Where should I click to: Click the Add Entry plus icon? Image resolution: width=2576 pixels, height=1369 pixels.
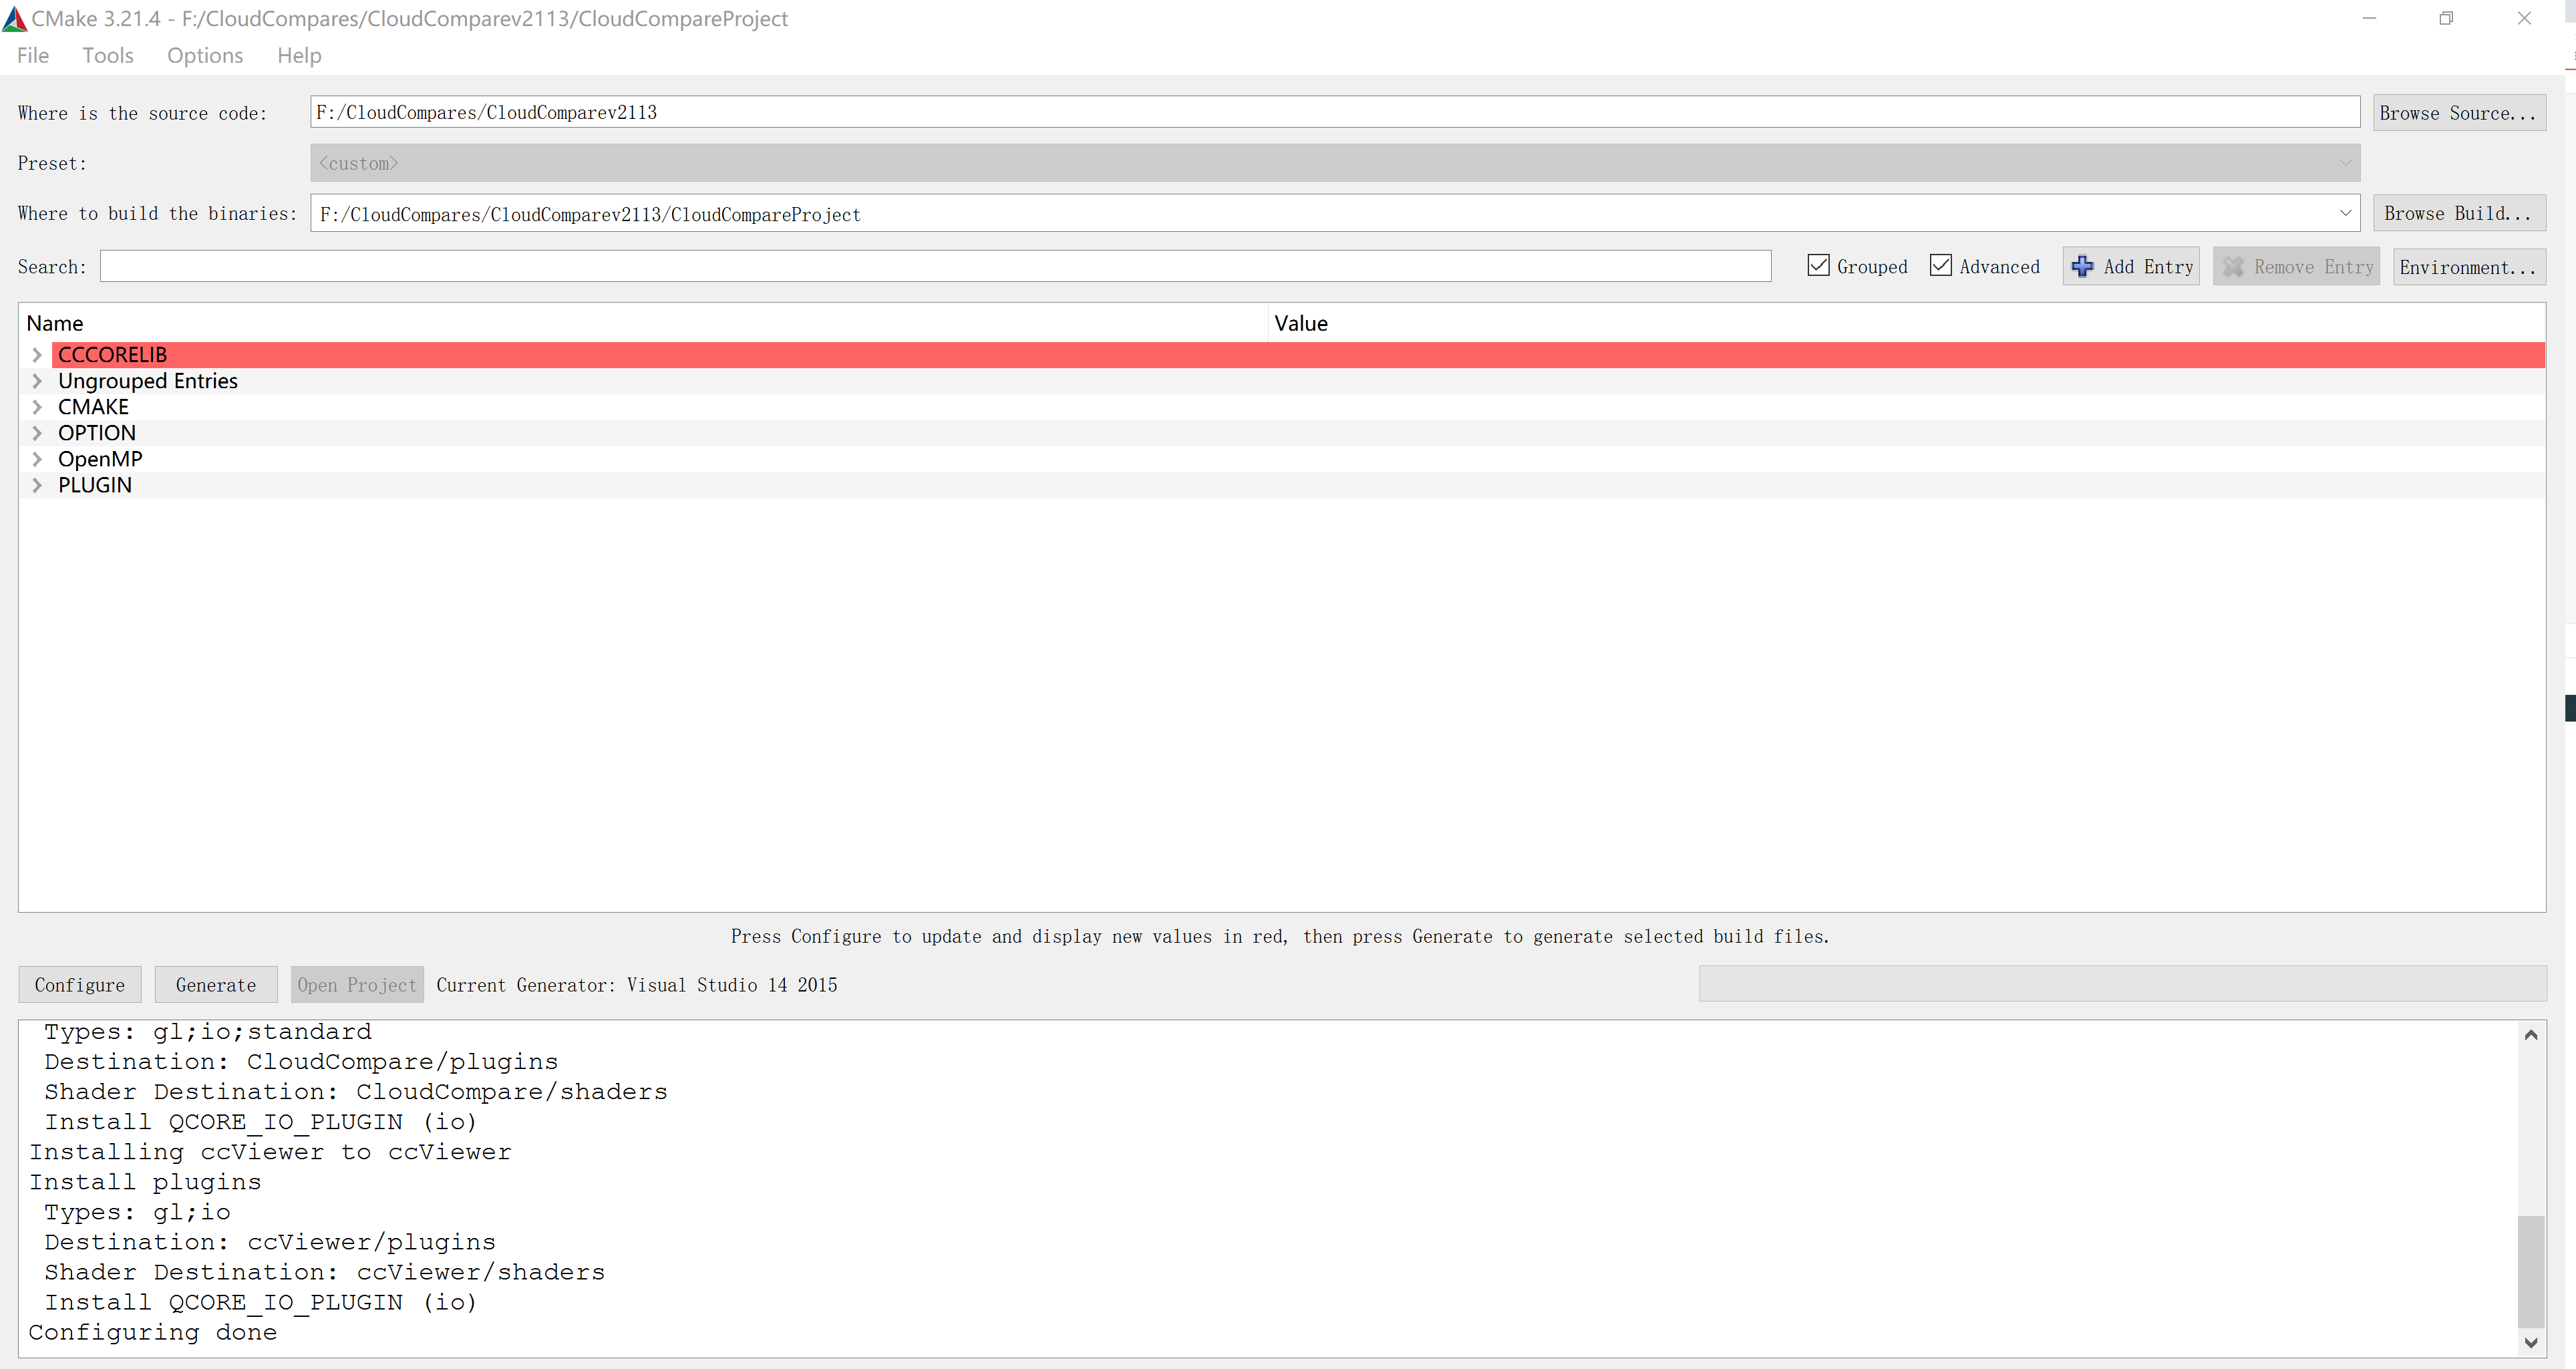(x=2083, y=266)
